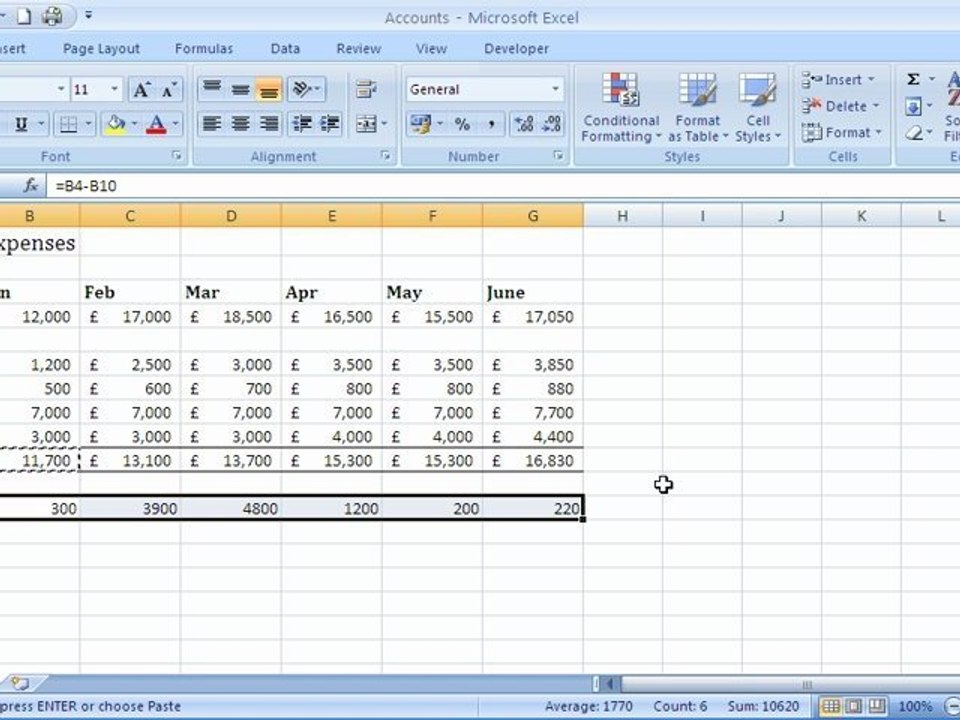Screen dimensions: 960x720
Task: Open Conditional Formatting menu
Action: 621,108
